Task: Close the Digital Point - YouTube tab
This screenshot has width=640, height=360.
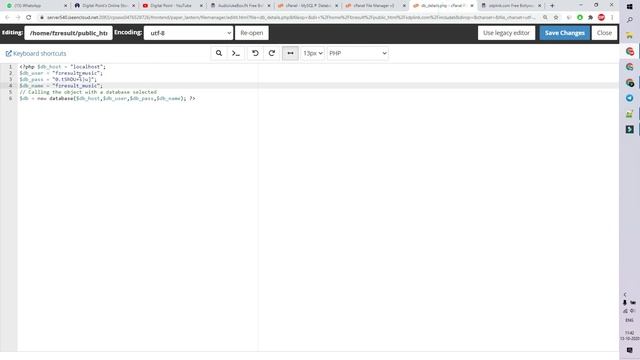Action: pyautogui.click(x=201, y=6)
